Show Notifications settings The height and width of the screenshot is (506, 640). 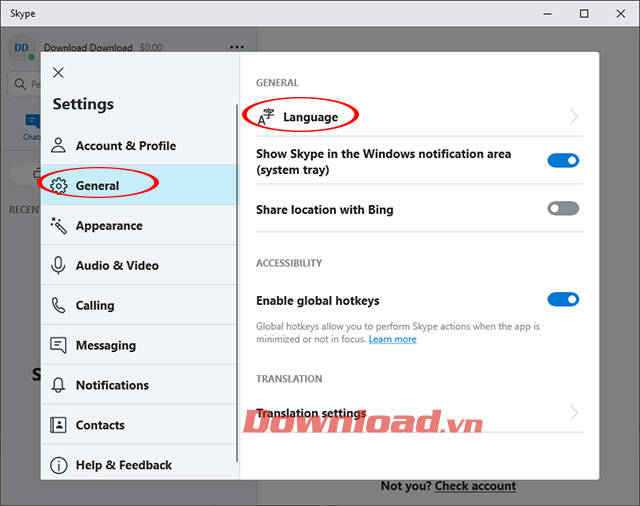(x=139, y=385)
